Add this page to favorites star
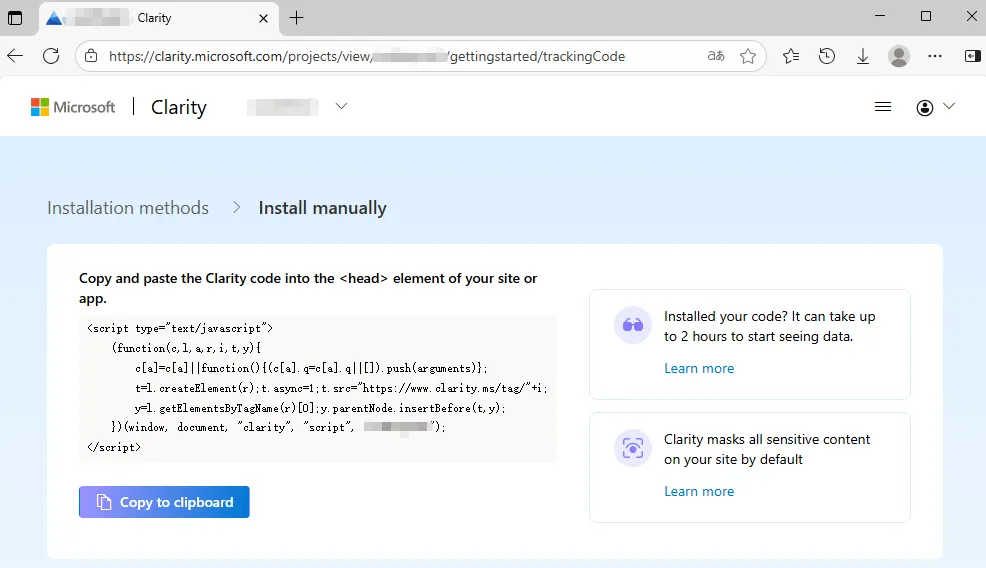This screenshot has width=986, height=568. (x=748, y=56)
